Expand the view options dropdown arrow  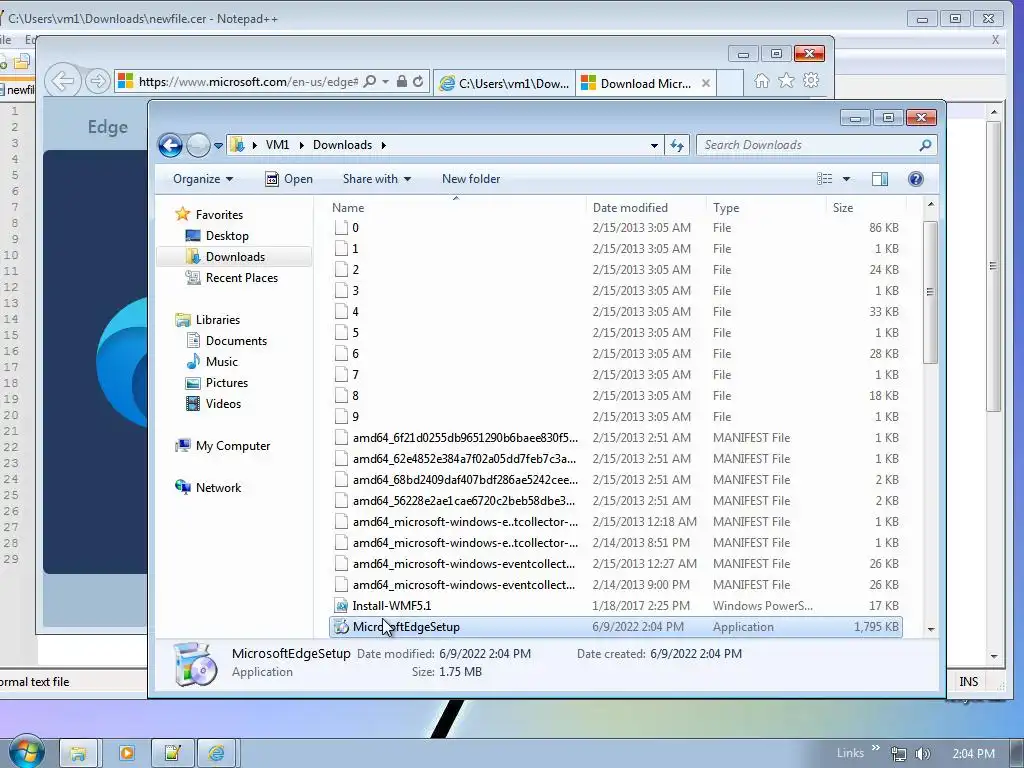(846, 179)
